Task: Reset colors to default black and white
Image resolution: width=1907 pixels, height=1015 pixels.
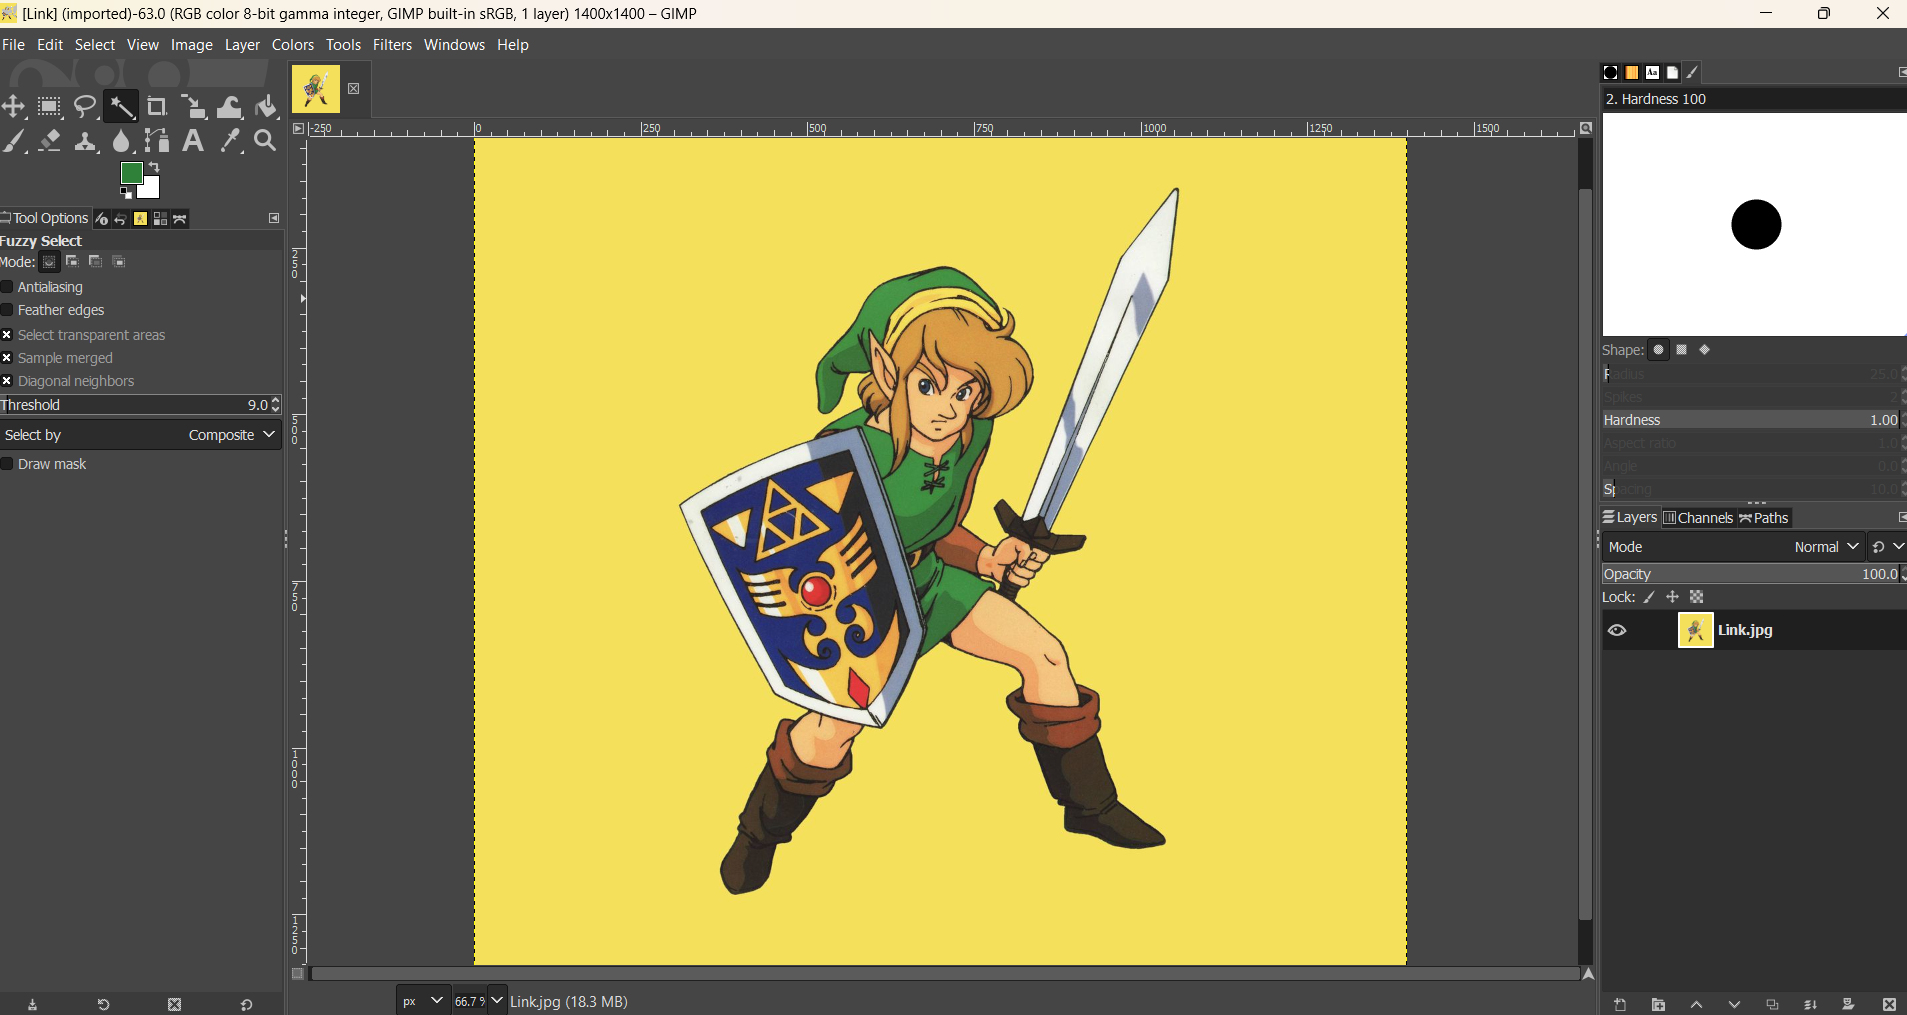Action: pos(125,193)
